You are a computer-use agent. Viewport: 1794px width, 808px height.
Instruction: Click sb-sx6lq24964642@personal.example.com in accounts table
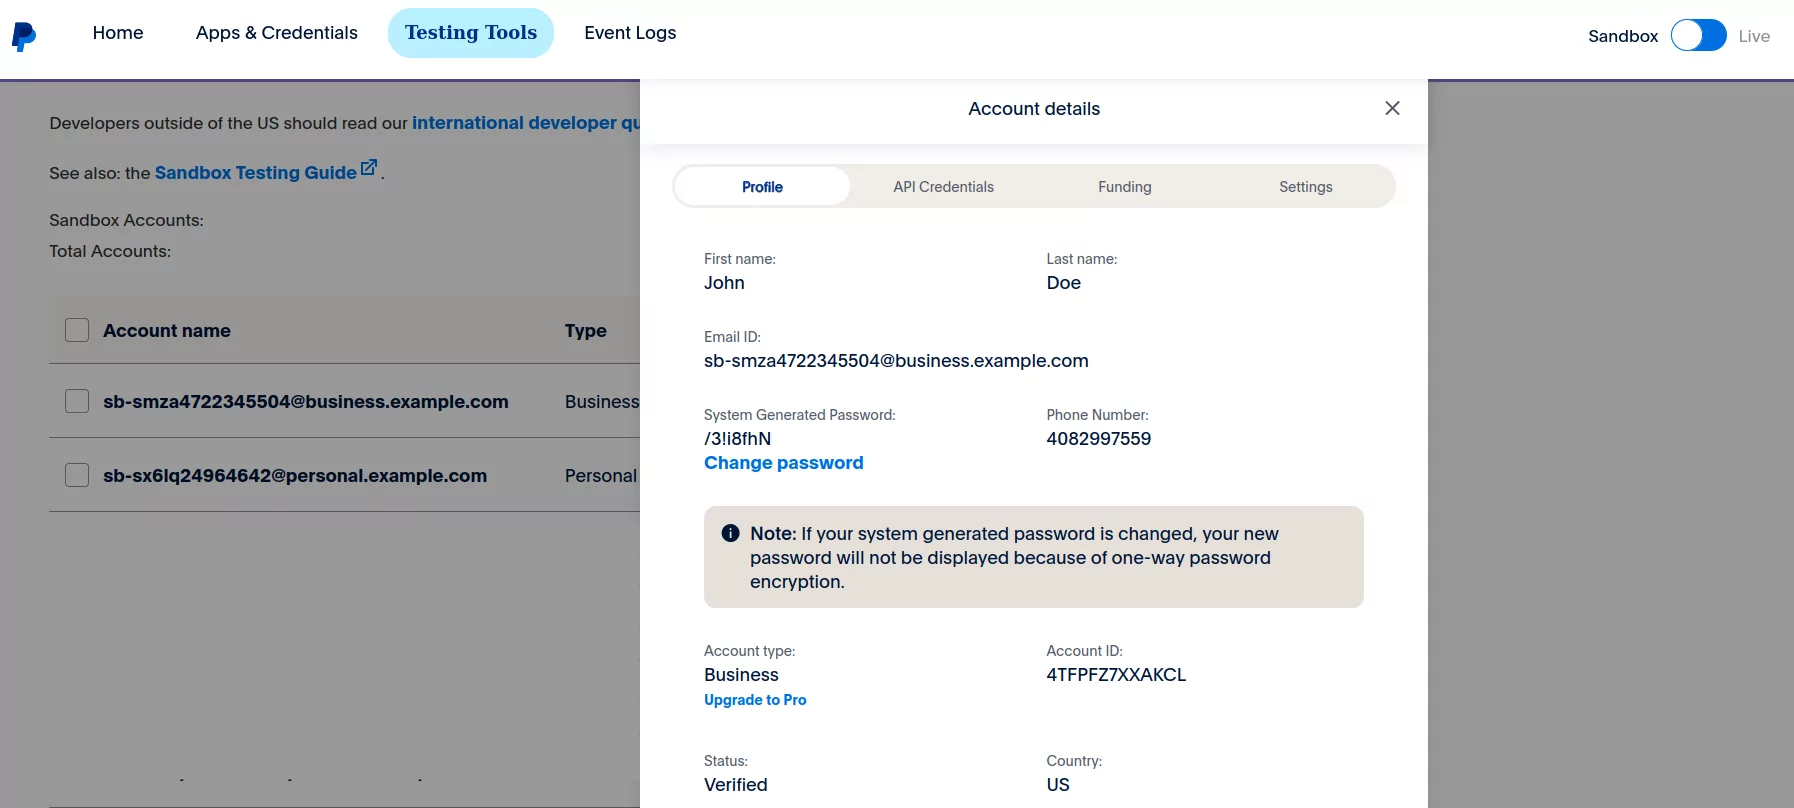point(295,476)
